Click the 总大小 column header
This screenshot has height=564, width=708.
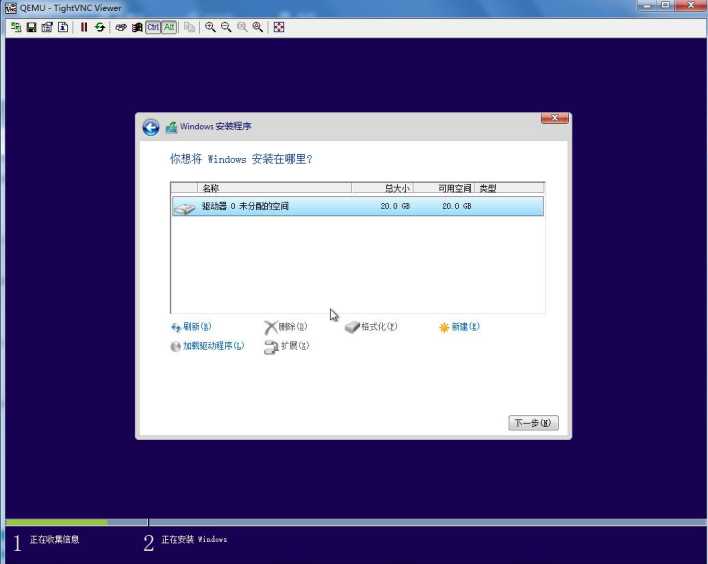coord(382,188)
